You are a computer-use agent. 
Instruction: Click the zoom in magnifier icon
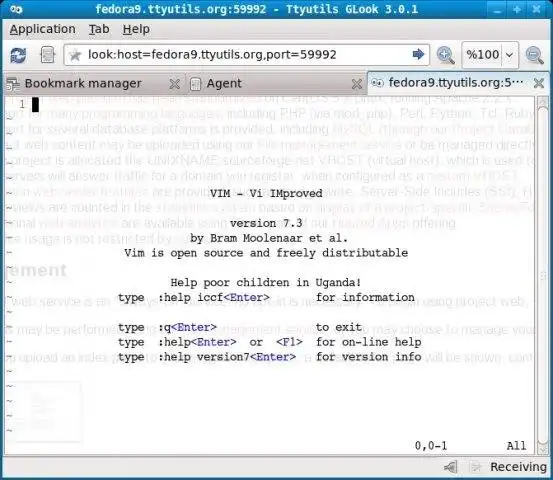click(445, 55)
